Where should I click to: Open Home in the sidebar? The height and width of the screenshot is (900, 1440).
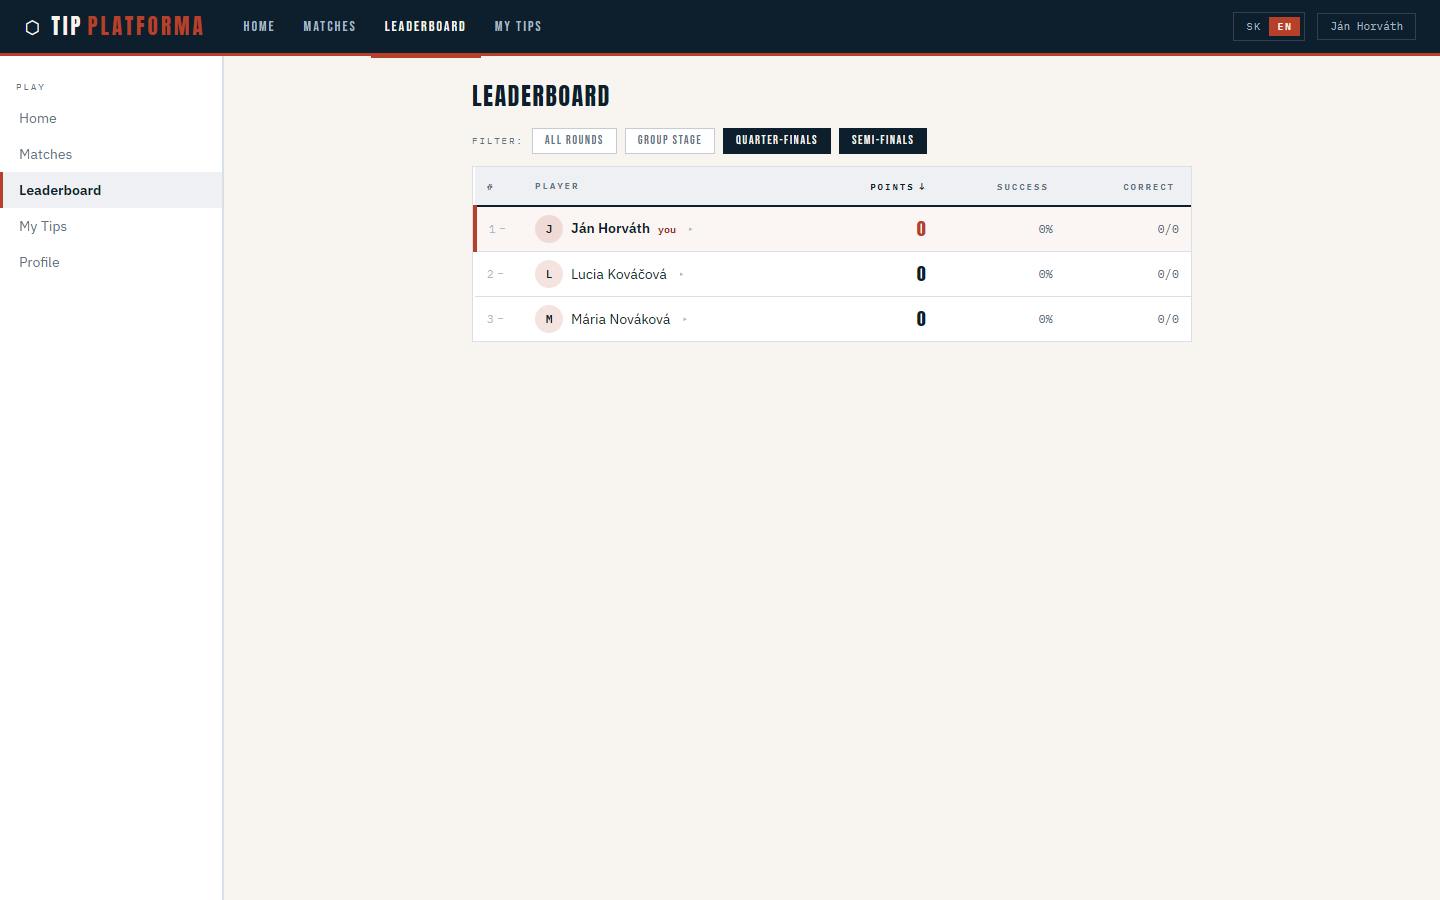click(38, 118)
